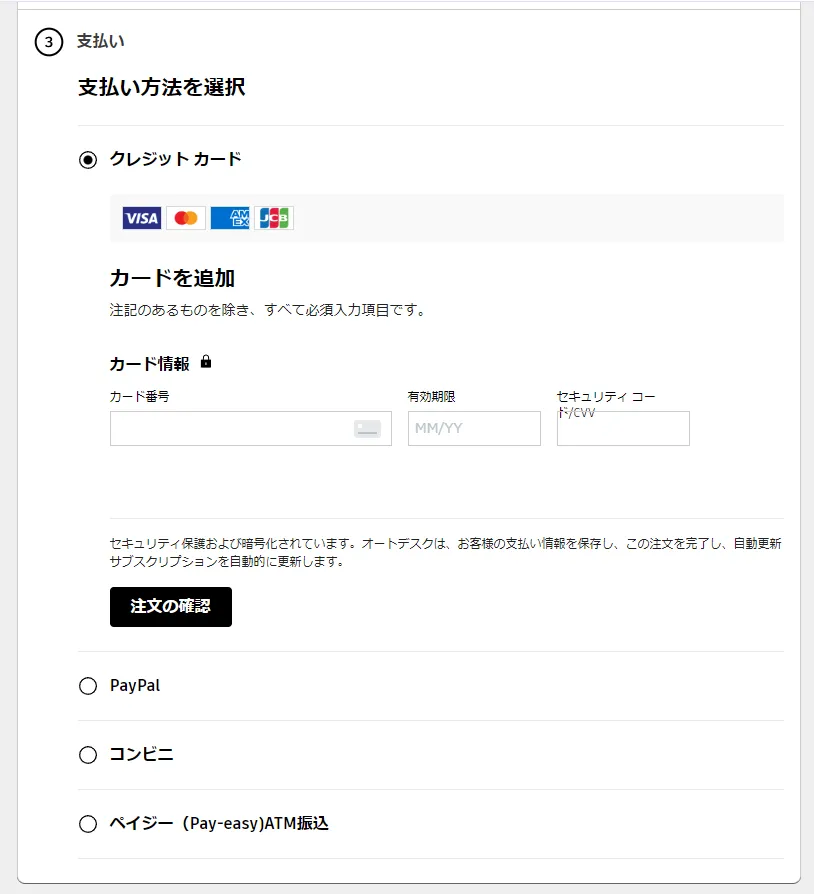This screenshot has height=894, width=814.
Task: Click the American Express logo
Action: 230,218
